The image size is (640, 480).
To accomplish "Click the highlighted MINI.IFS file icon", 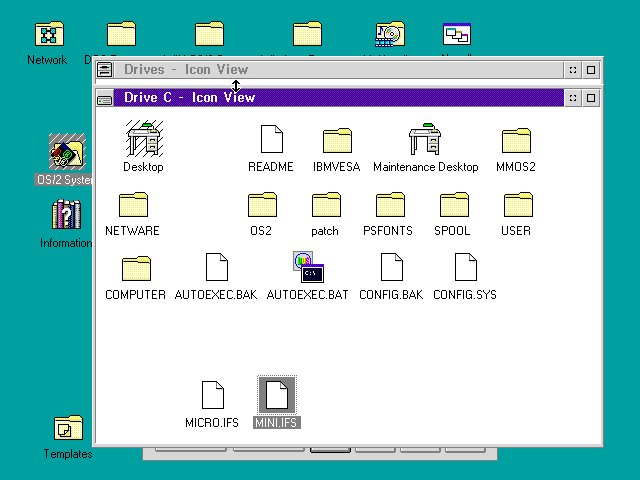I will click(277, 395).
